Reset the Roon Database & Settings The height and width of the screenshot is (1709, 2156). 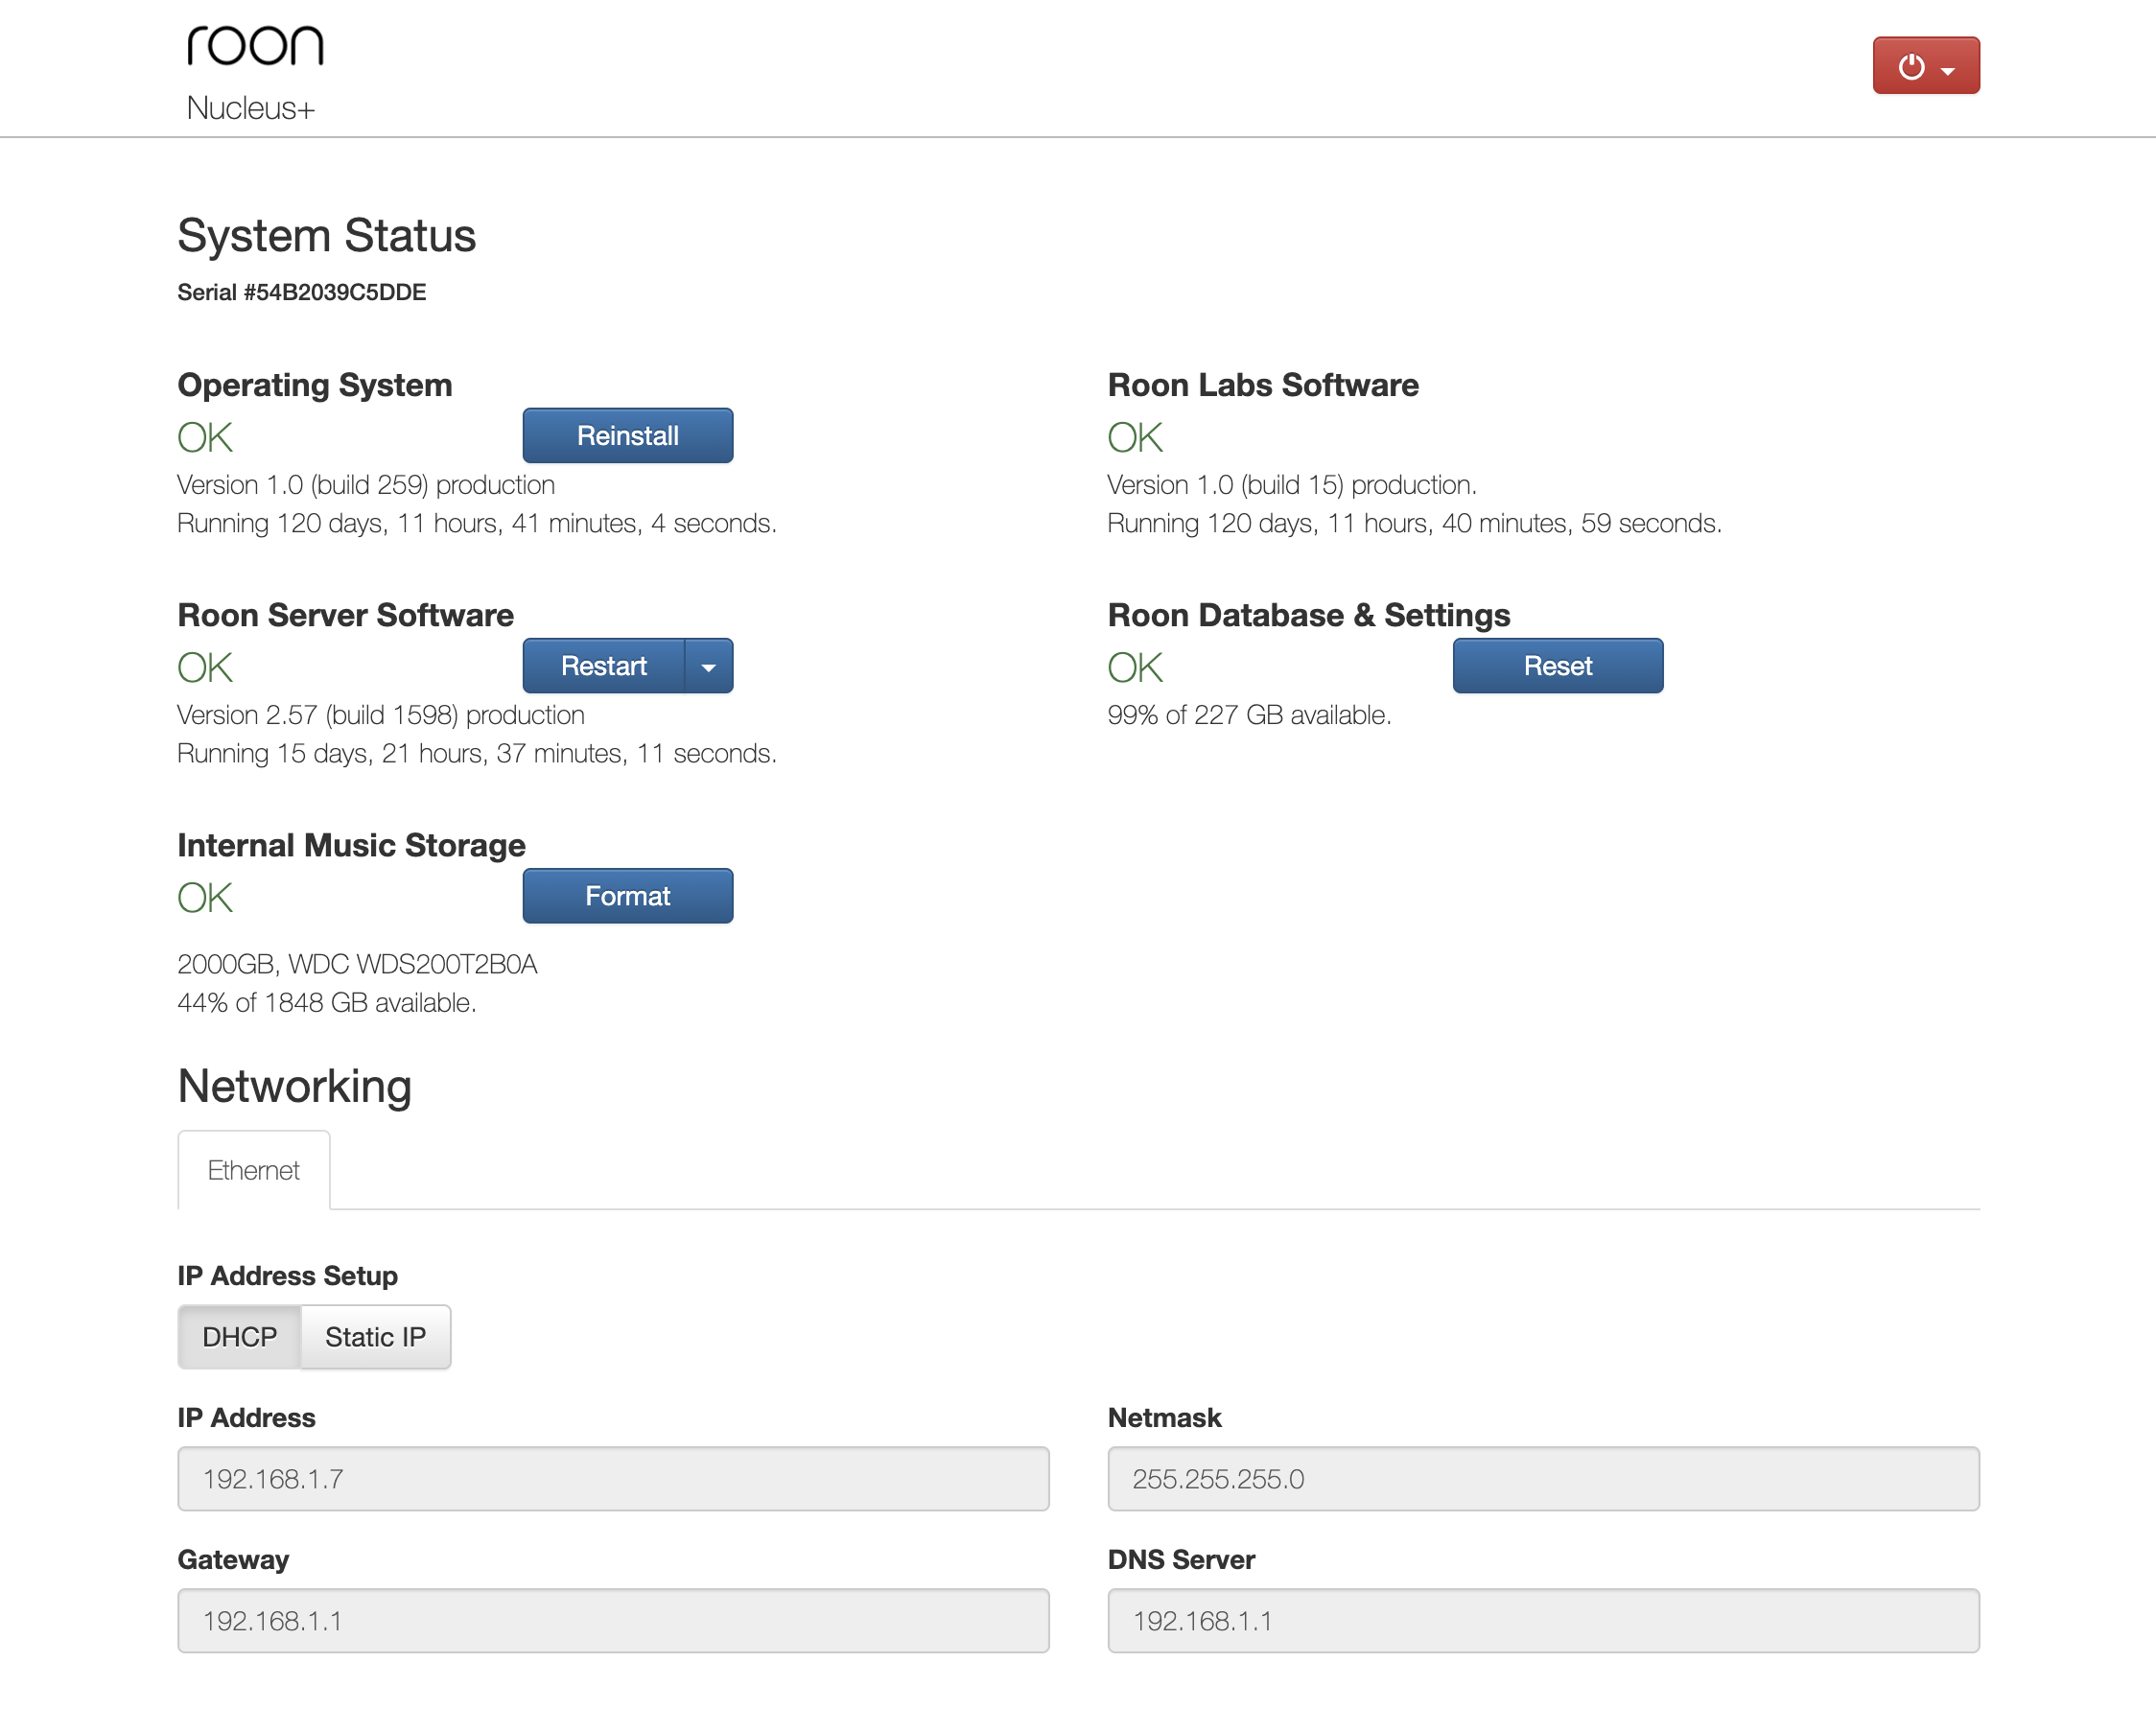click(x=1557, y=666)
